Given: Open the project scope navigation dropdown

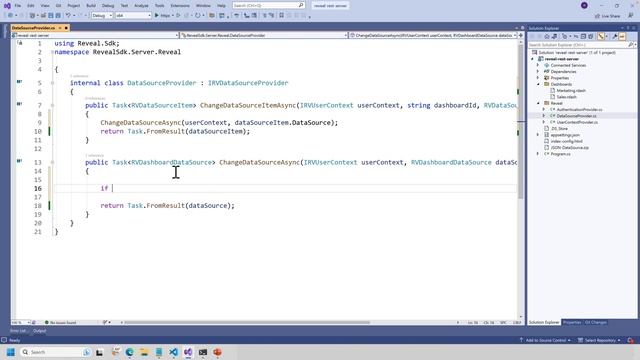Looking at the screenshot, I should click(96, 36).
